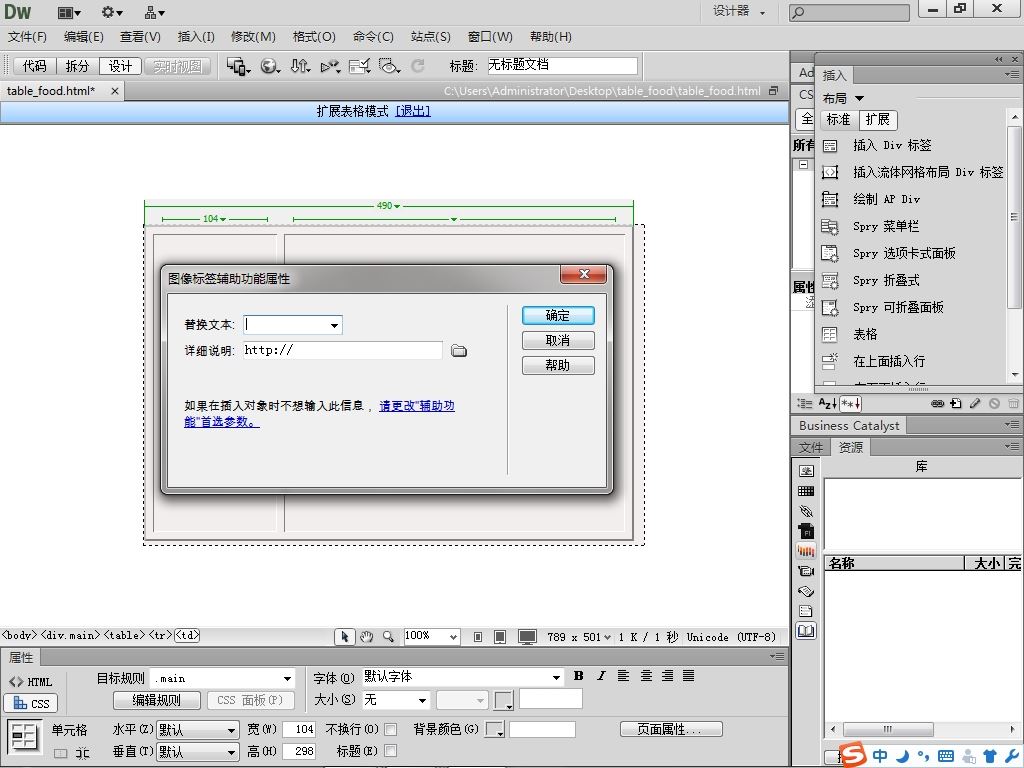Click the 帮助 button in dialog
This screenshot has height=768, width=1024.
tap(558, 365)
